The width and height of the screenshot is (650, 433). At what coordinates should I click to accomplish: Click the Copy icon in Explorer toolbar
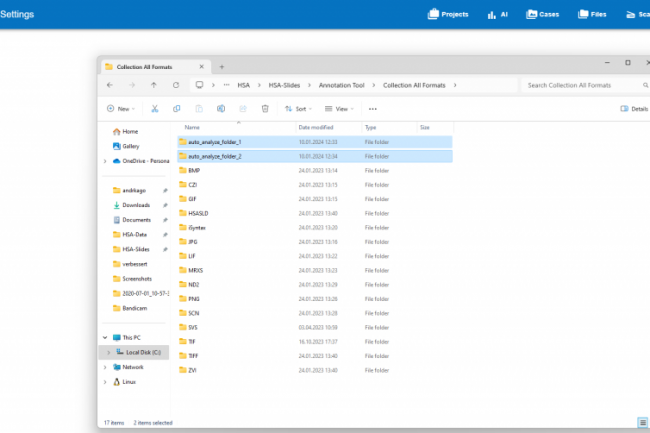[176, 108]
